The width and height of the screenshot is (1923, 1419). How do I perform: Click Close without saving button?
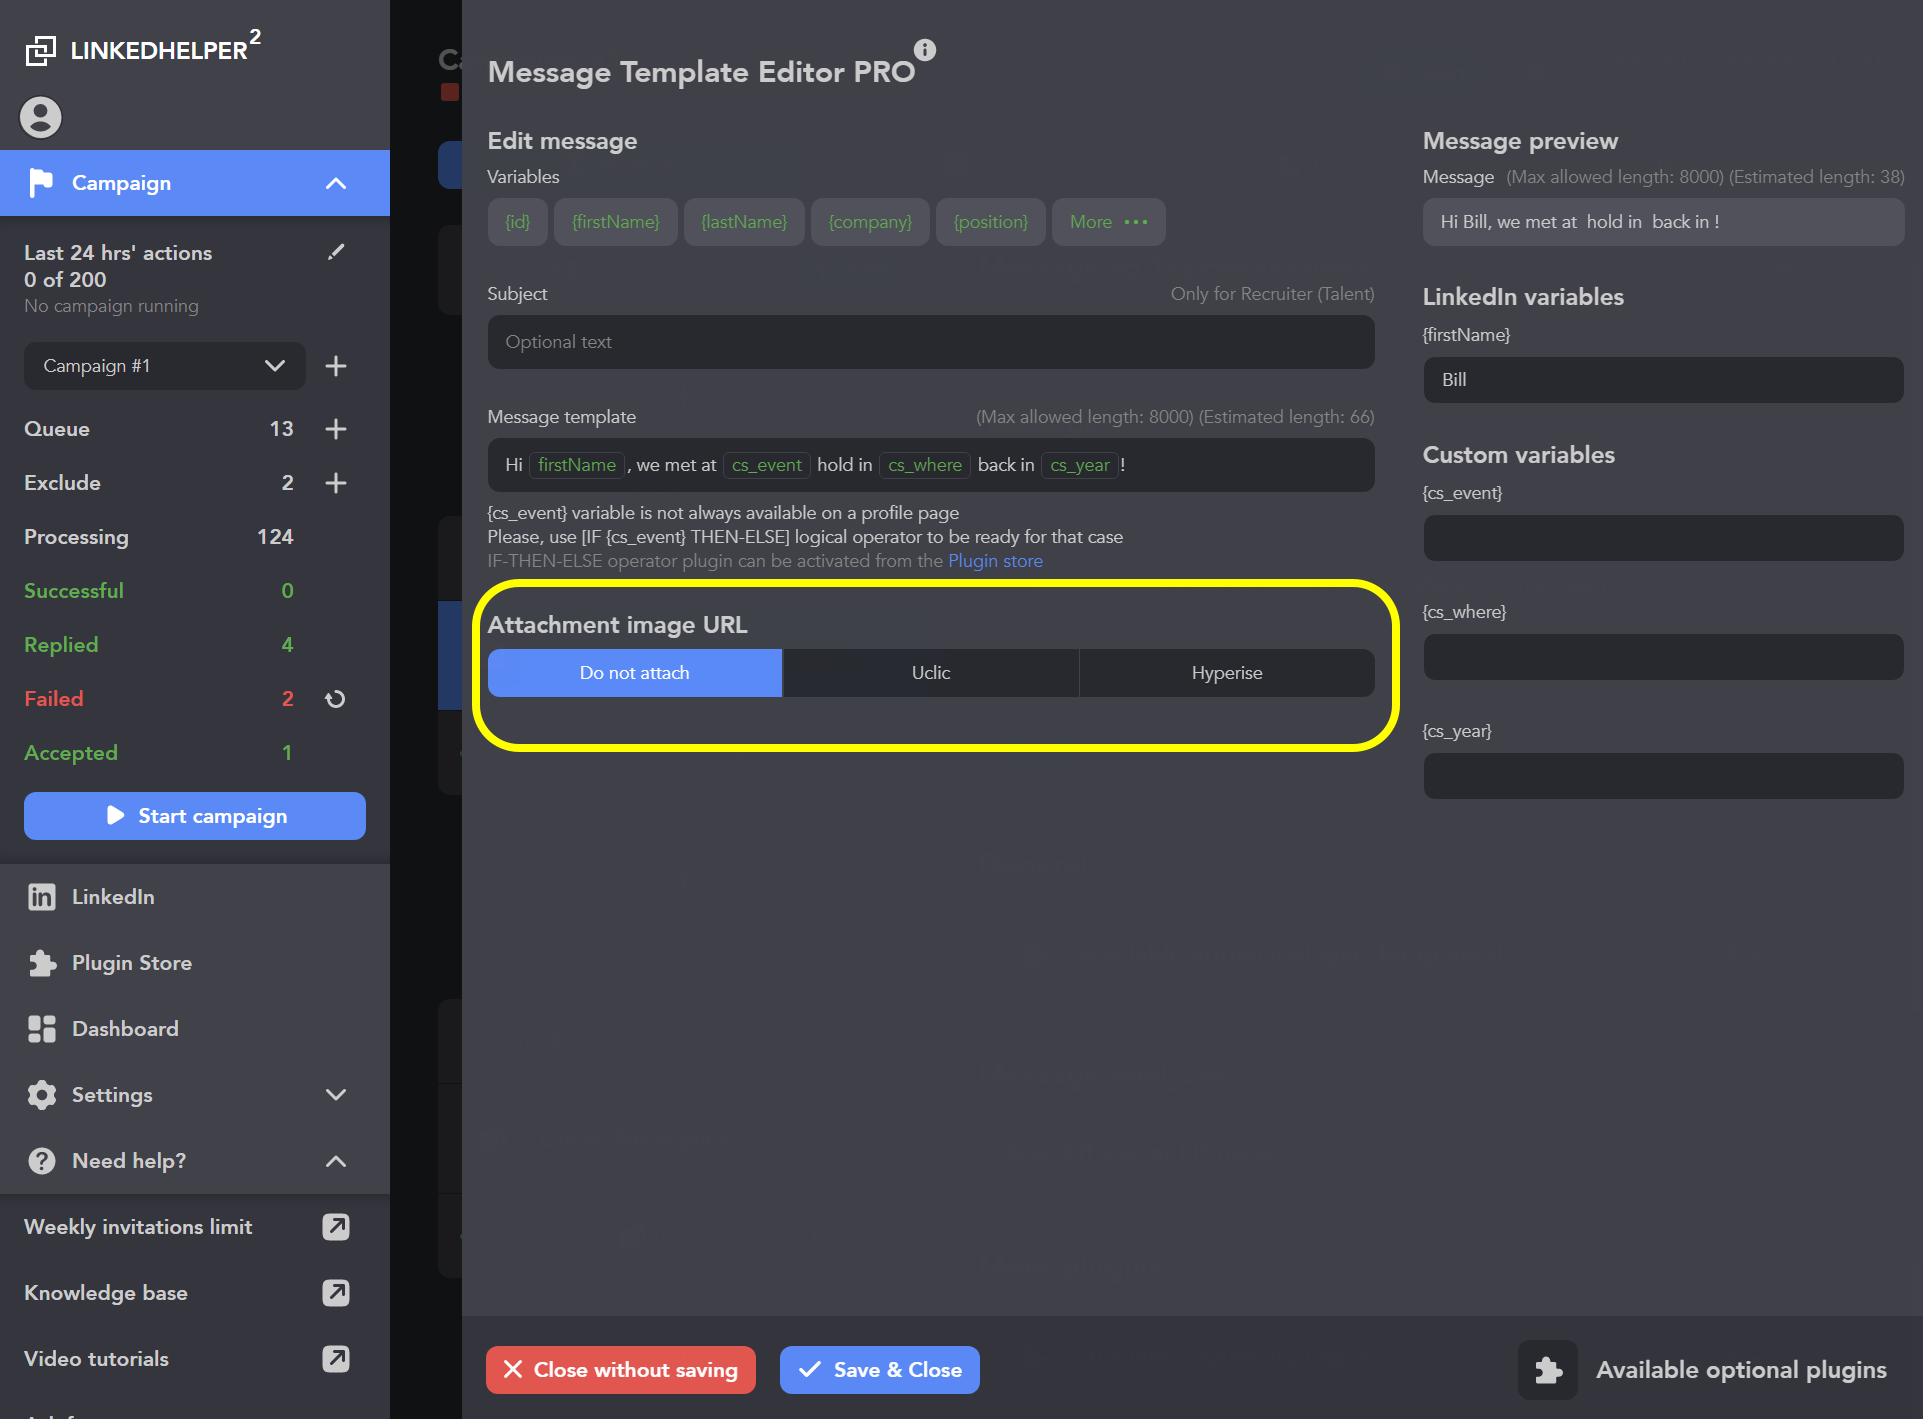(621, 1370)
